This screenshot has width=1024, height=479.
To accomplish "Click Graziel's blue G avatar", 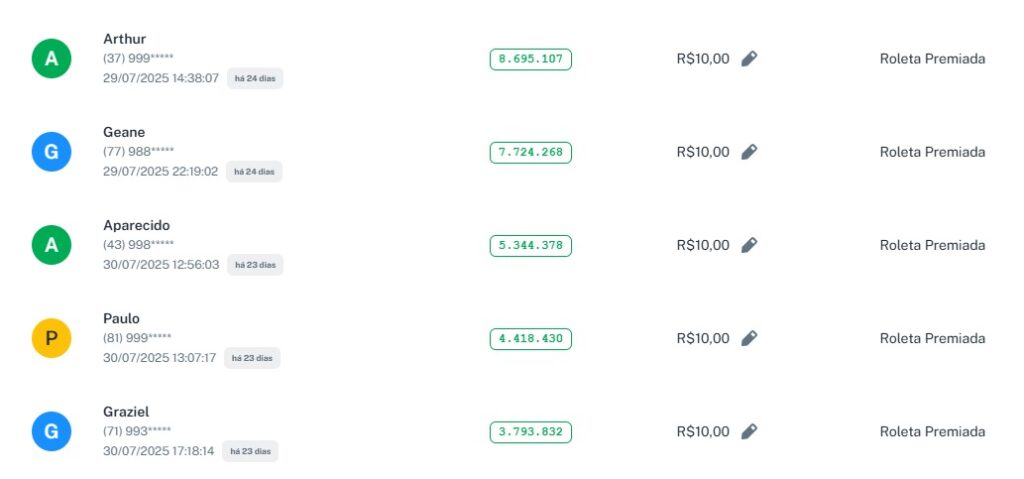I will 51,431.
